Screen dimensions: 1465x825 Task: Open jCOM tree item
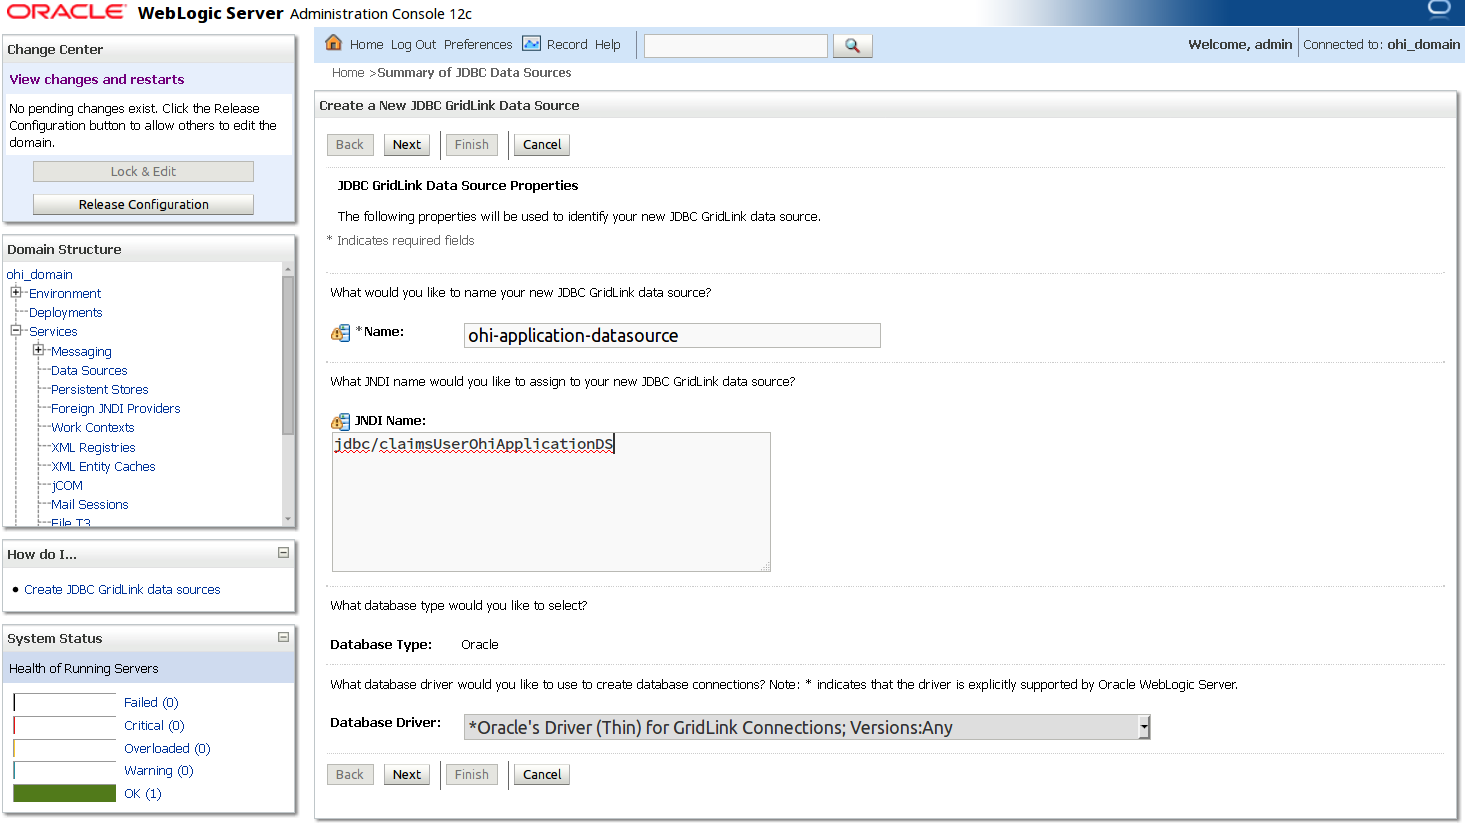click(67, 486)
